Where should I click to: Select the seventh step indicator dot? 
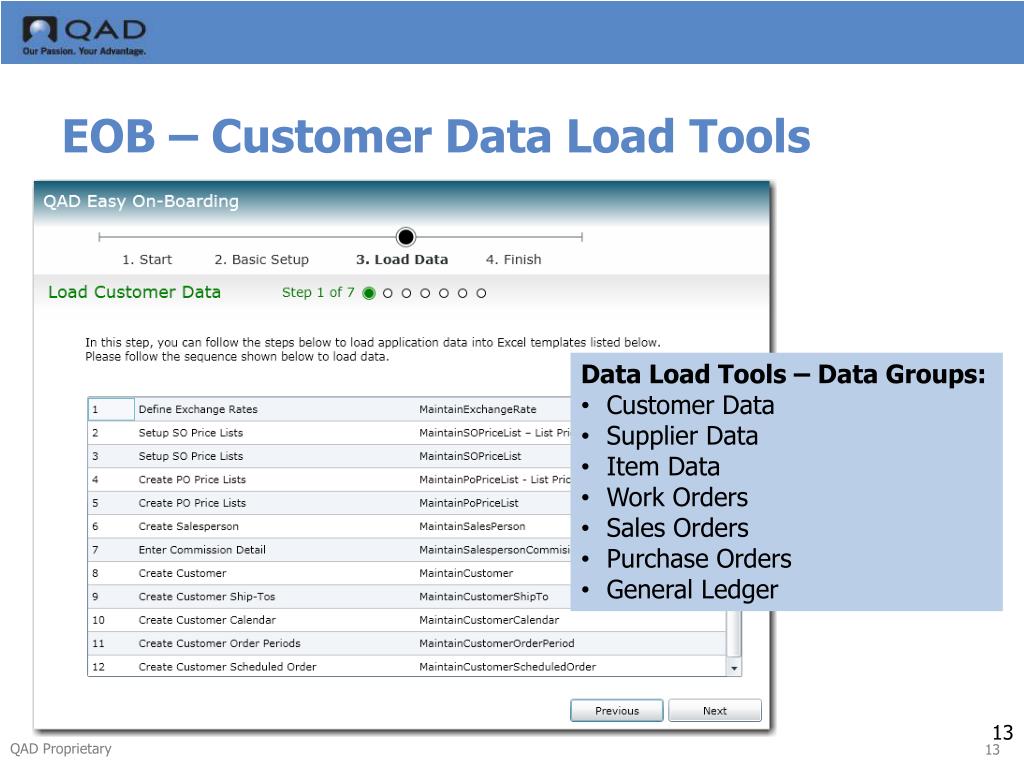click(481, 293)
